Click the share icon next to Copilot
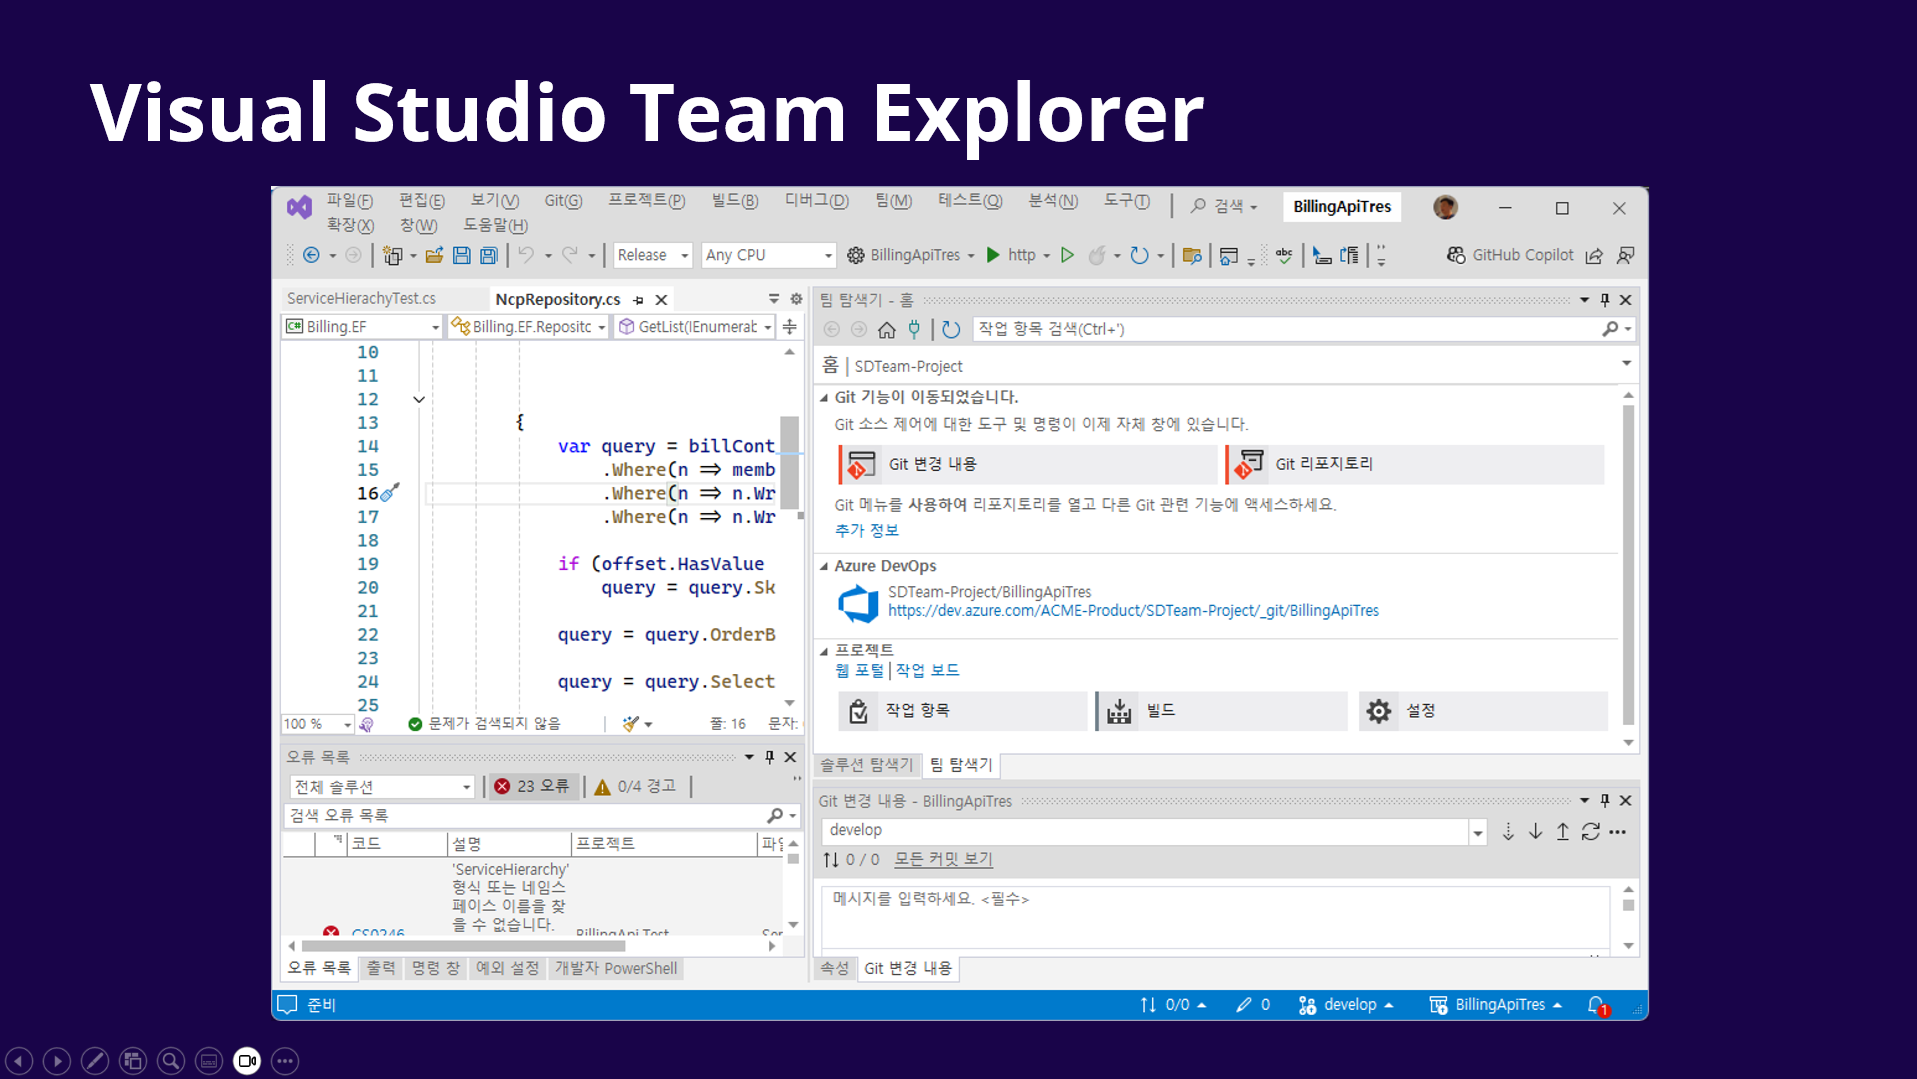The width and height of the screenshot is (1917, 1079). click(x=1594, y=256)
